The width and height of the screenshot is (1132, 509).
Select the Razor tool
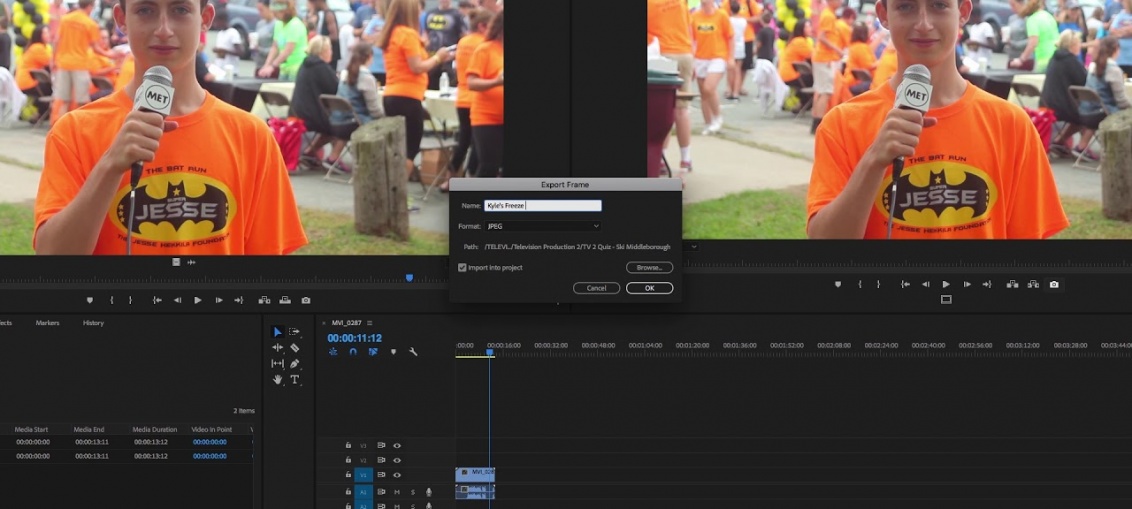[295, 348]
